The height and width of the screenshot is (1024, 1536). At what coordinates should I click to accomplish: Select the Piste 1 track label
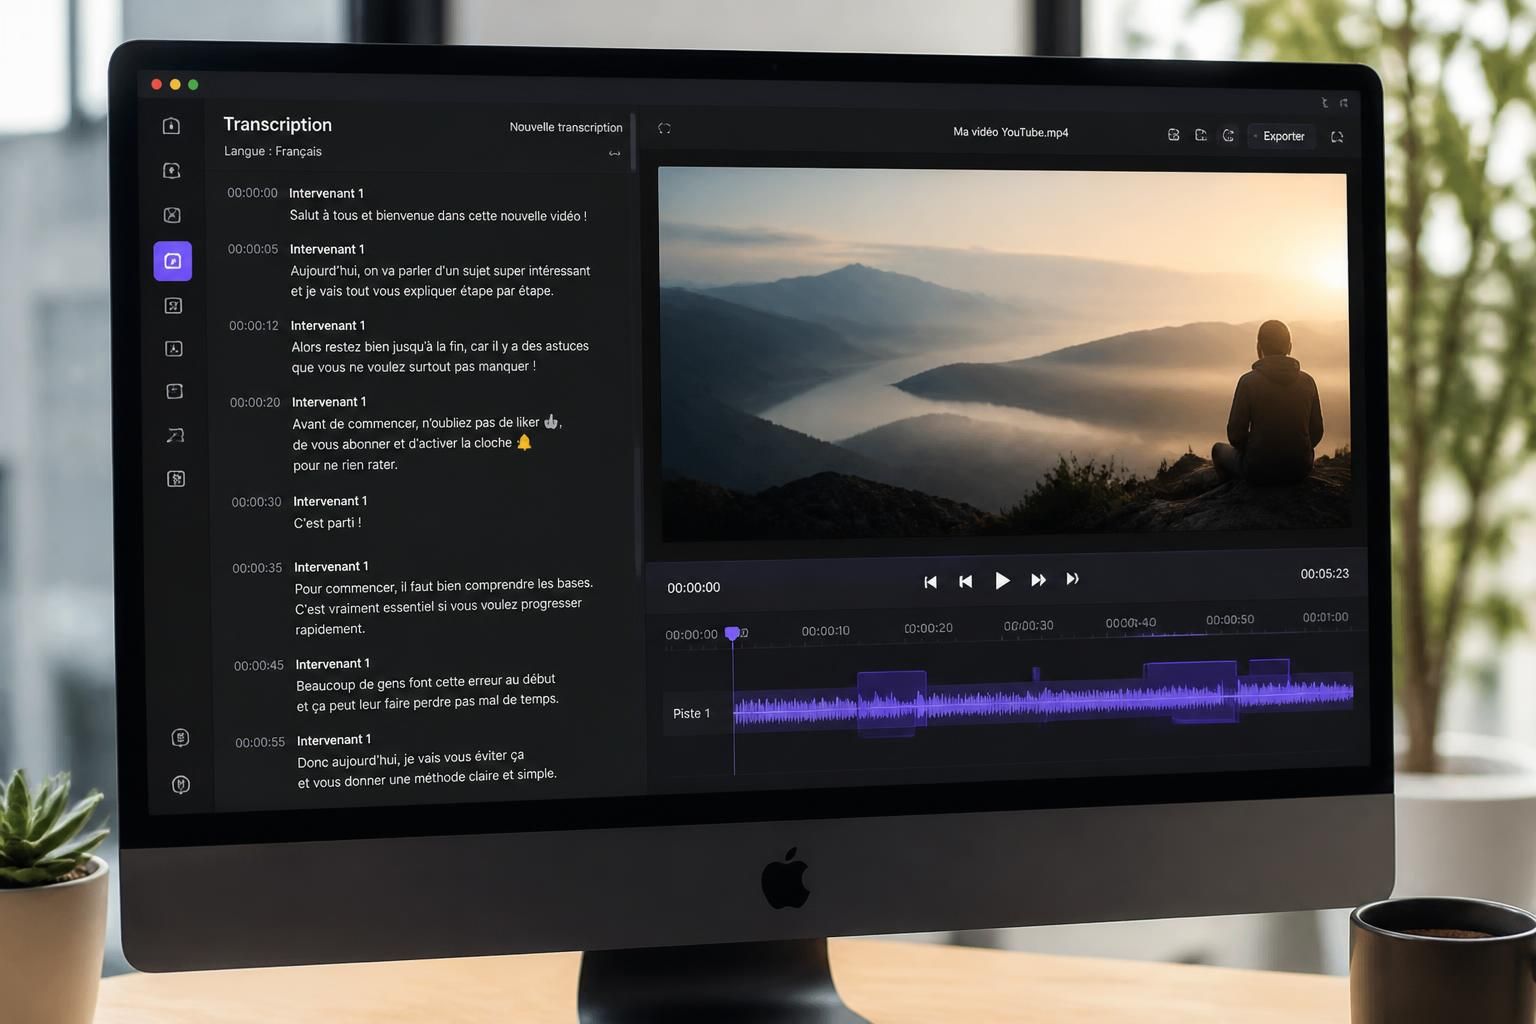pos(691,713)
